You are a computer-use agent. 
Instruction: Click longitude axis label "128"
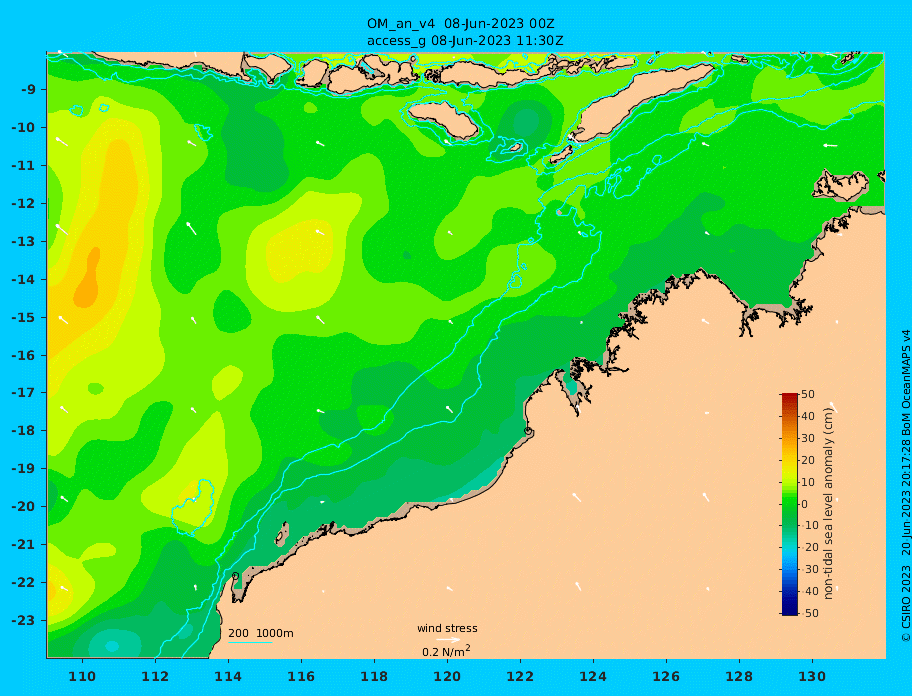[x=739, y=677]
